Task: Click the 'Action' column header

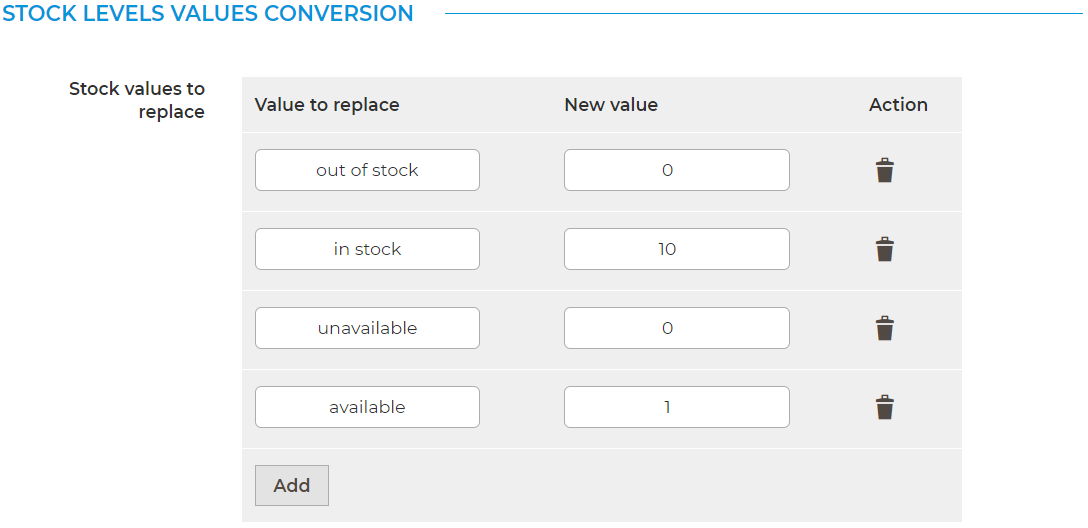Action: pyautogui.click(x=898, y=105)
